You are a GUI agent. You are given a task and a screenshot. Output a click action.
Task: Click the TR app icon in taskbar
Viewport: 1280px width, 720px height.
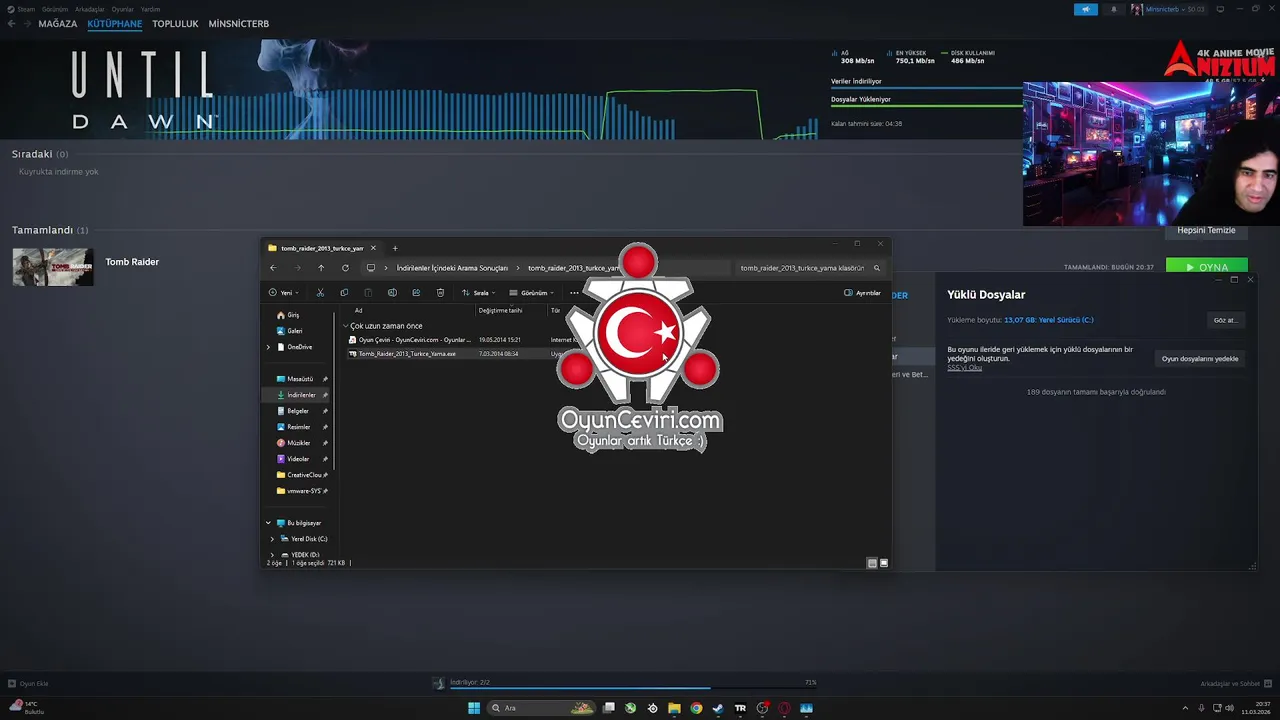[740, 708]
